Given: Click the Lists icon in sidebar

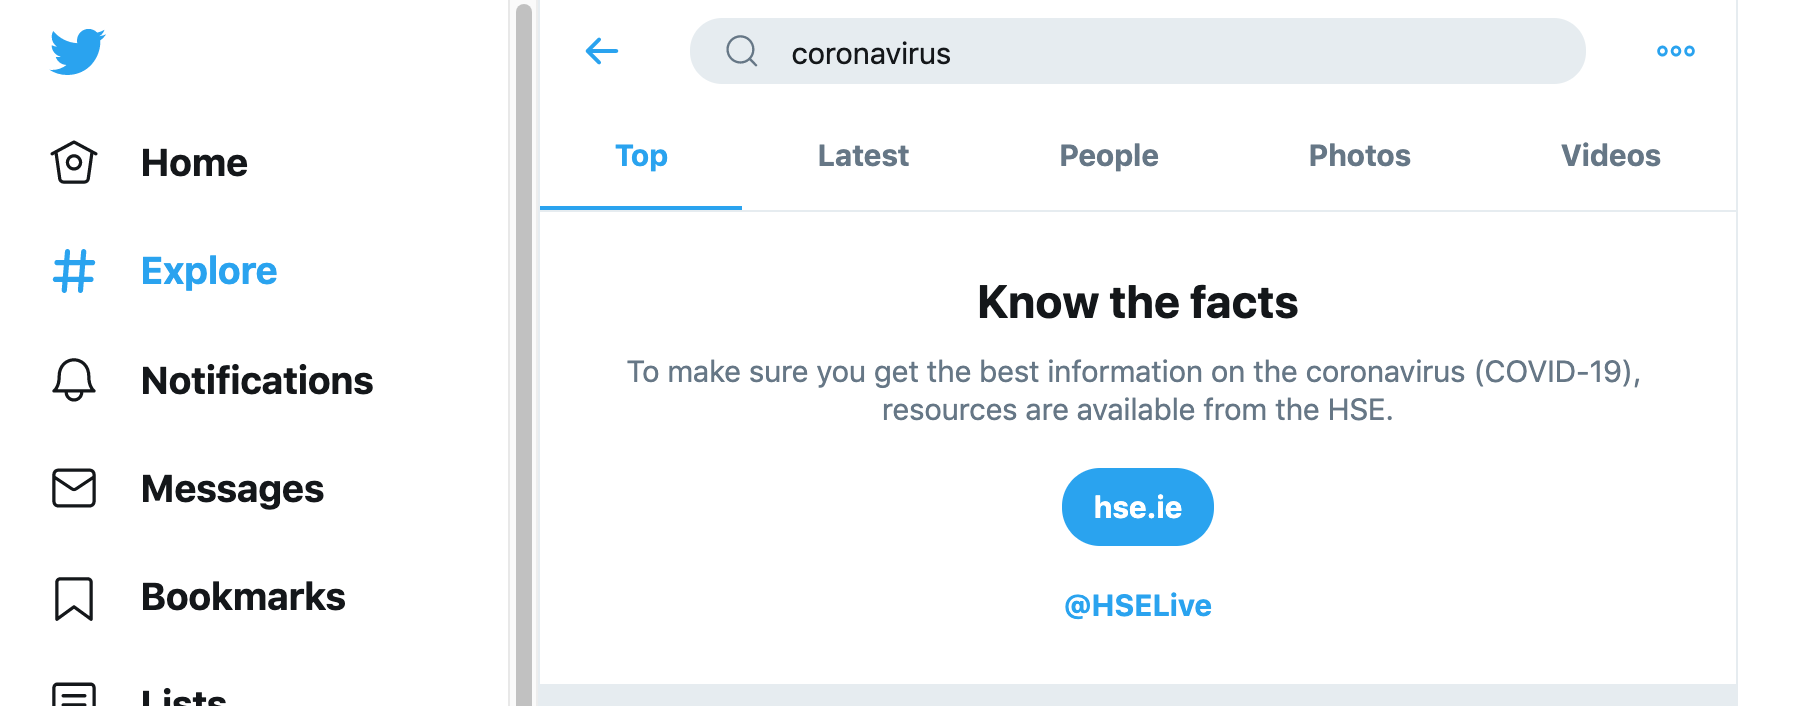Looking at the screenshot, I should [74, 694].
